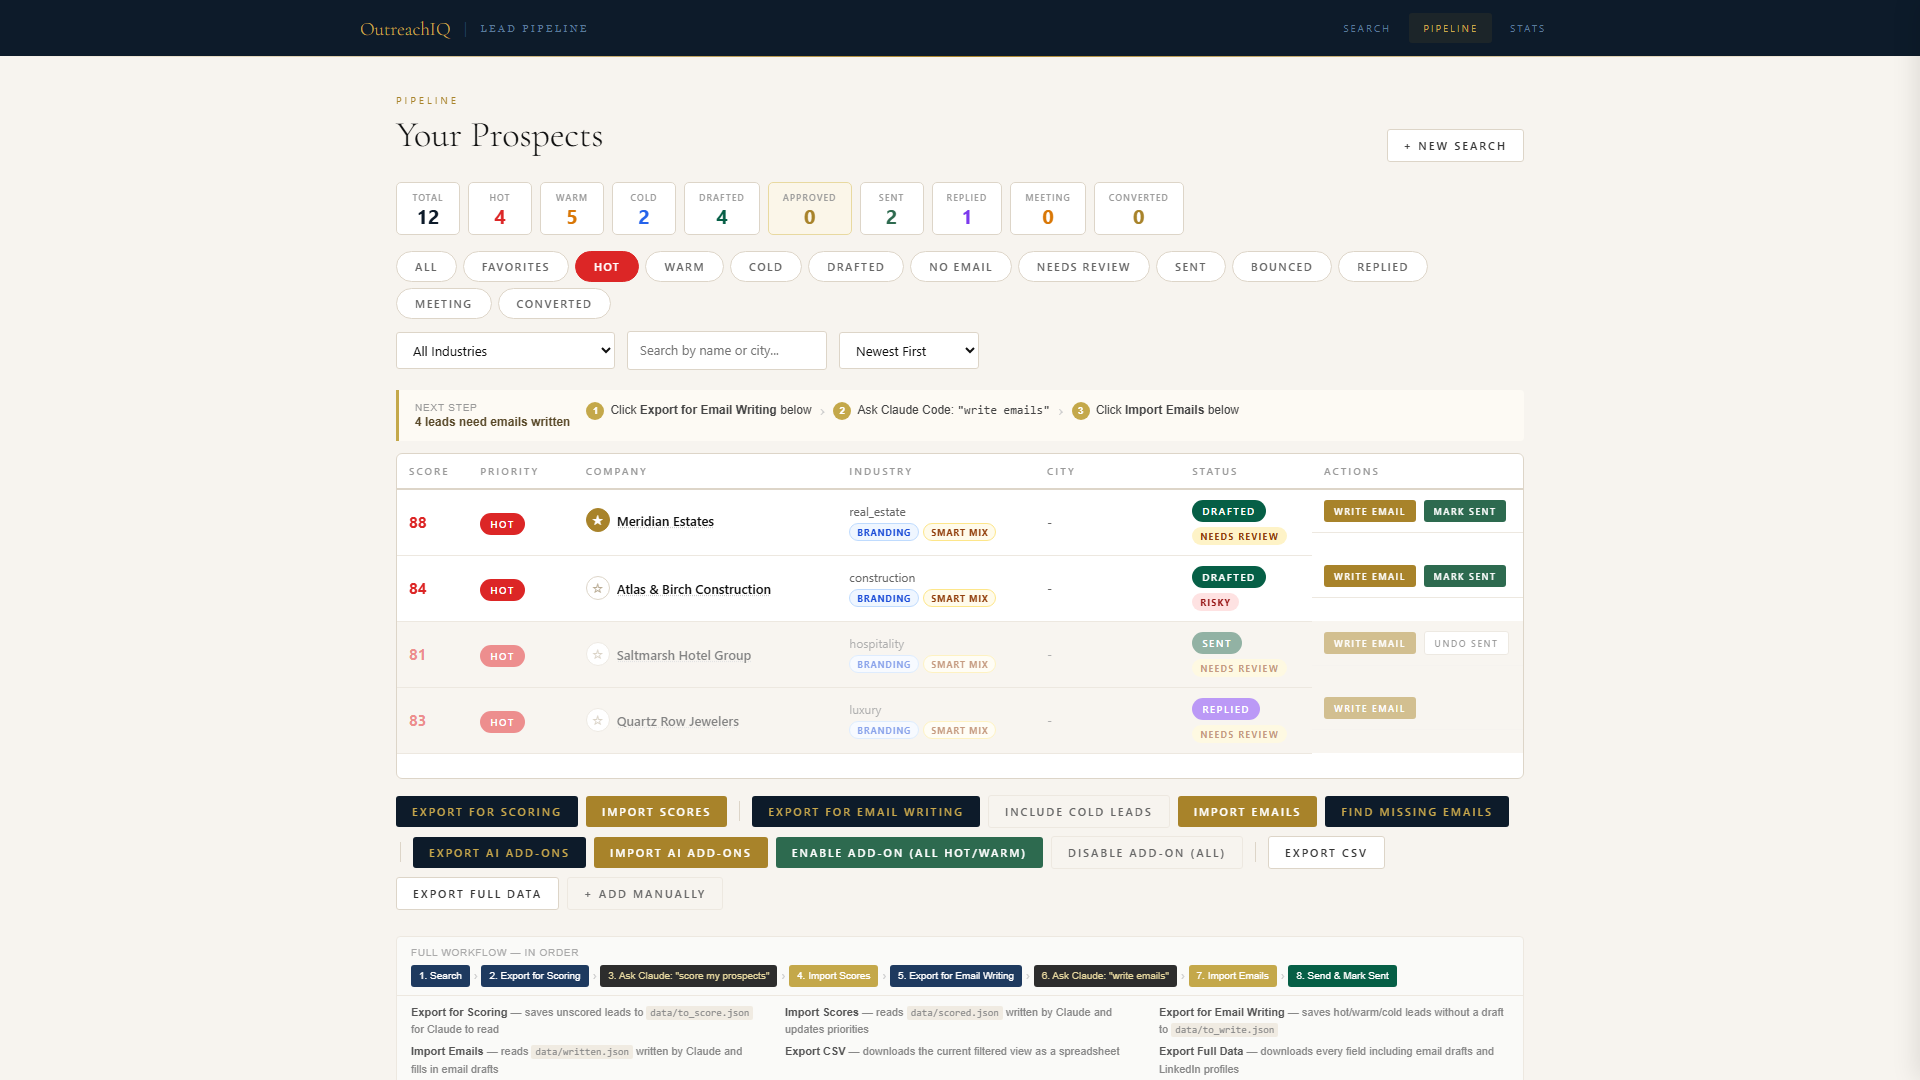Select the Hot stat card

point(500,208)
